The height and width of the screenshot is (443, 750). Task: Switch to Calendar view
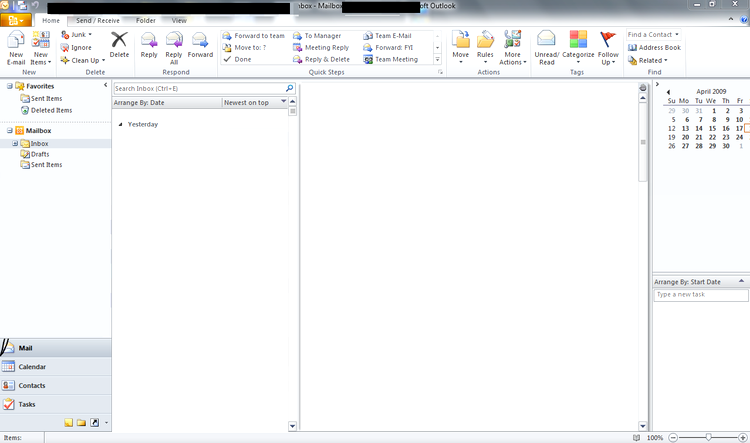tap(55, 366)
